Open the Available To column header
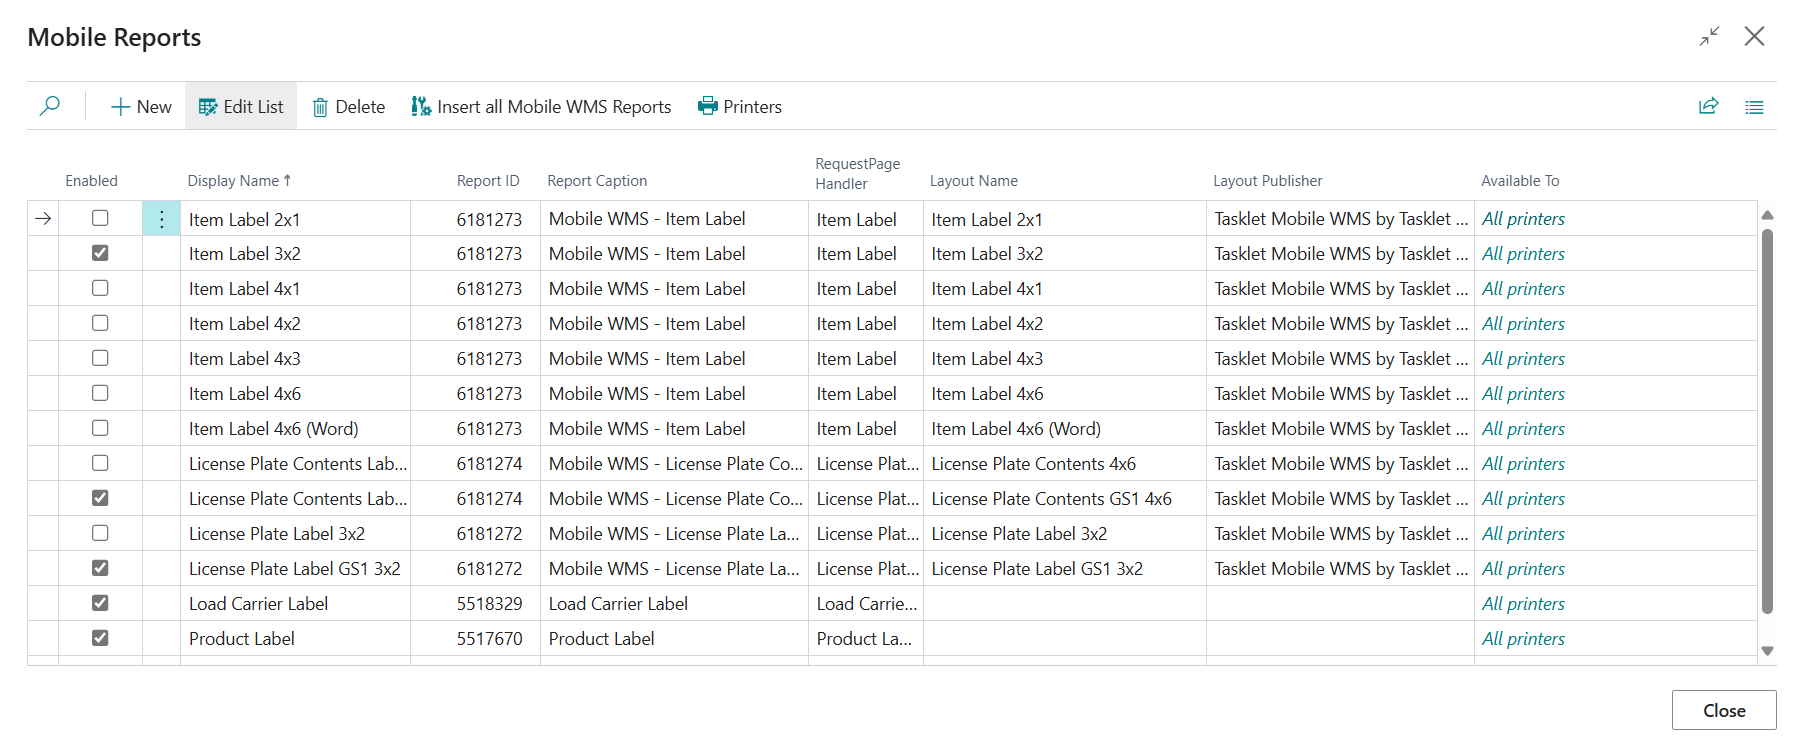Image resolution: width=1803 pixels, height=755 pixels. point(1520,181)
